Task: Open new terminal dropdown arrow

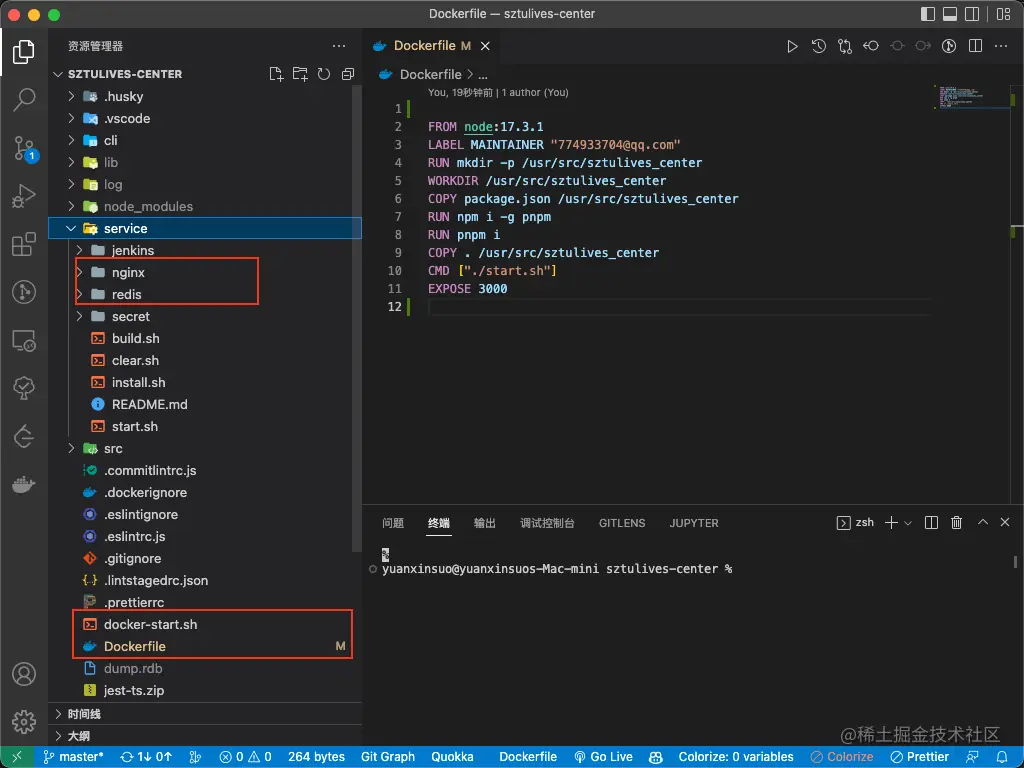Action: (x=908, y=523)
